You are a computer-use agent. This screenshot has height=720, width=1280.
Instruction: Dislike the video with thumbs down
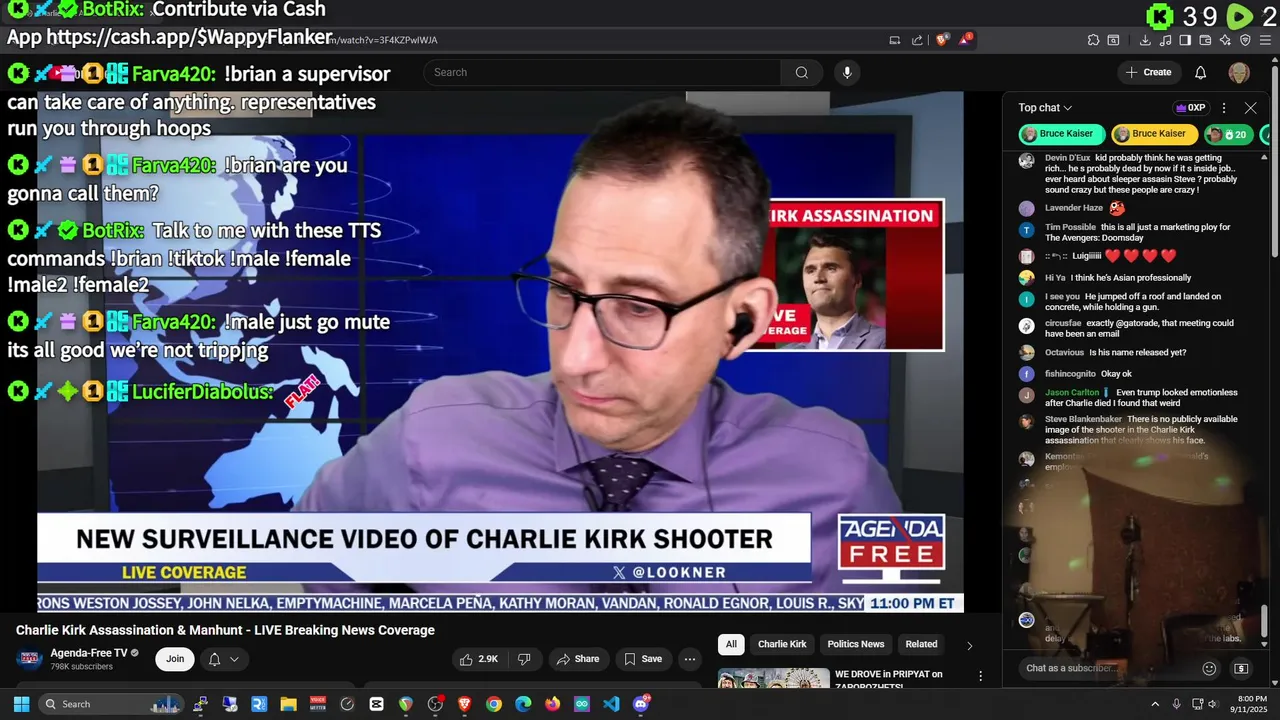524,659
